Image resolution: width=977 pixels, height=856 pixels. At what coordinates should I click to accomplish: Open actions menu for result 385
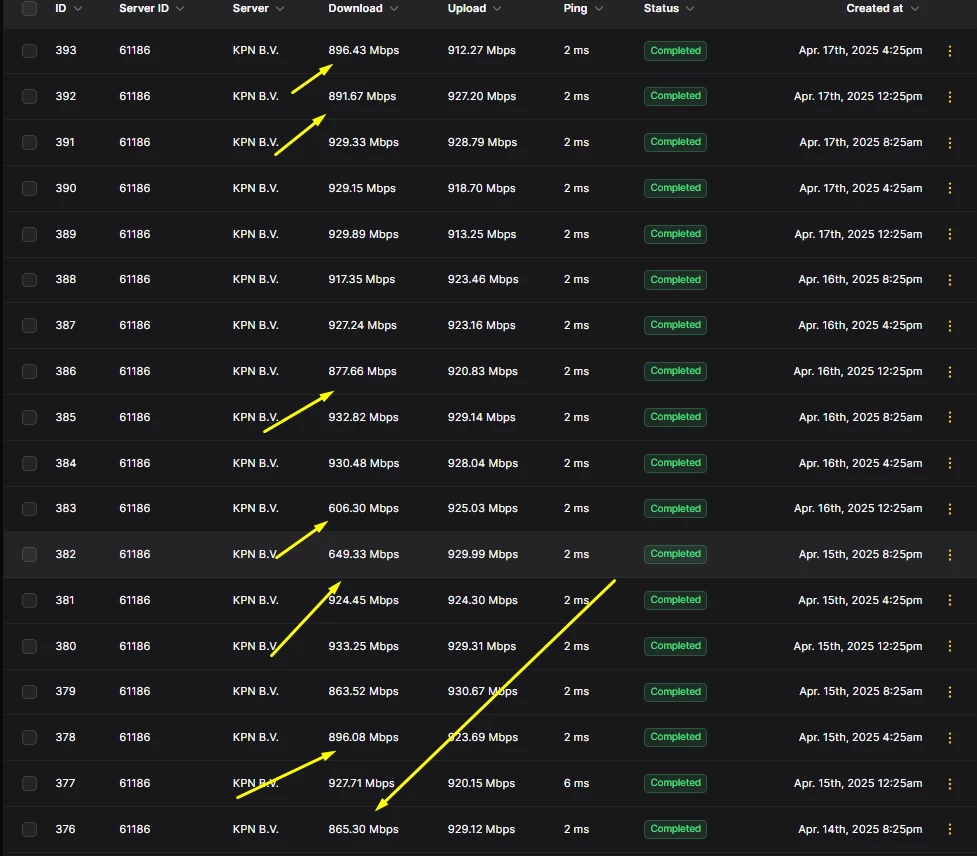950,417
